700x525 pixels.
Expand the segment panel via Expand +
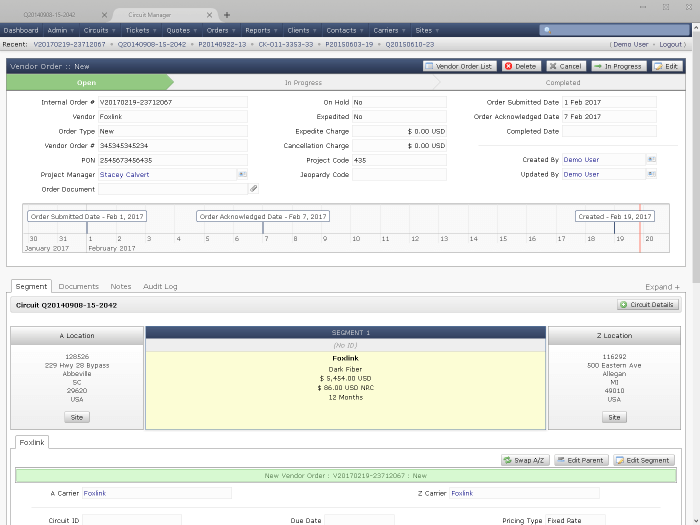[662, 287]
